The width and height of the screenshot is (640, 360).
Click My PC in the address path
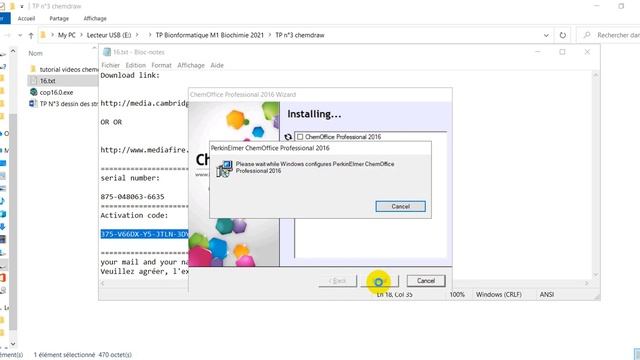click(x=67, y=35)
